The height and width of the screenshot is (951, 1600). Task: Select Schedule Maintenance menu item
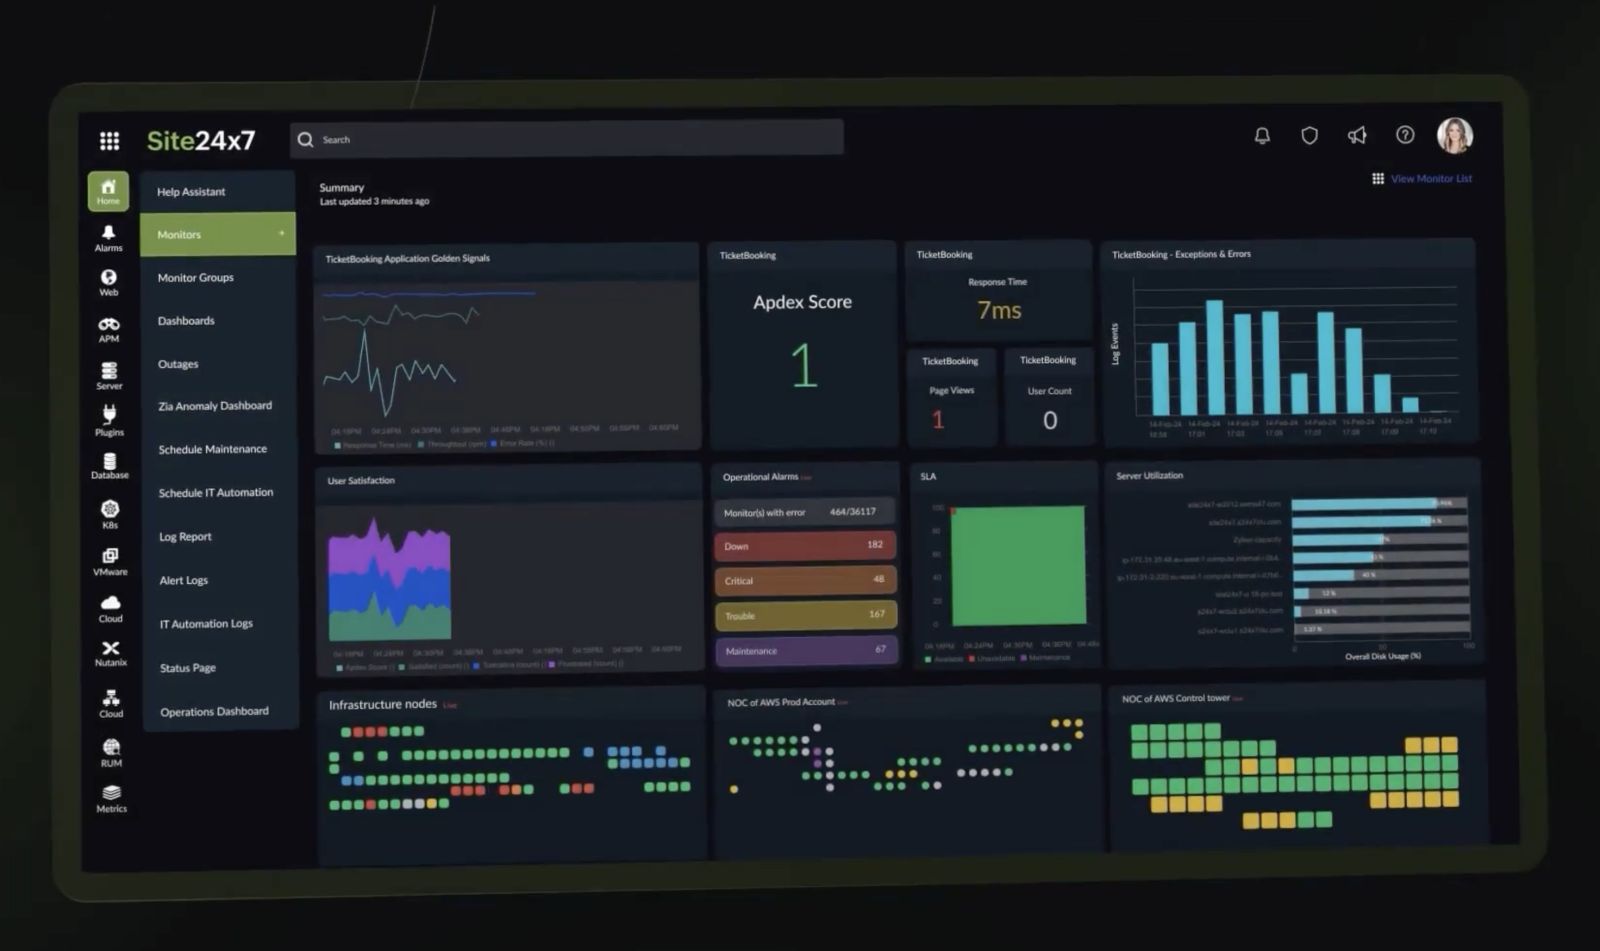[x=213, y=450]
